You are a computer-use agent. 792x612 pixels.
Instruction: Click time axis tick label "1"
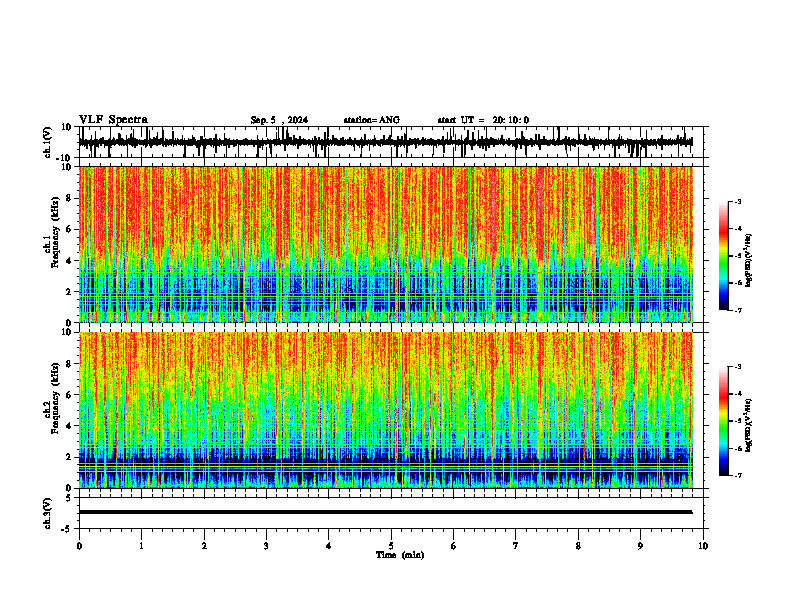(141, 546)
